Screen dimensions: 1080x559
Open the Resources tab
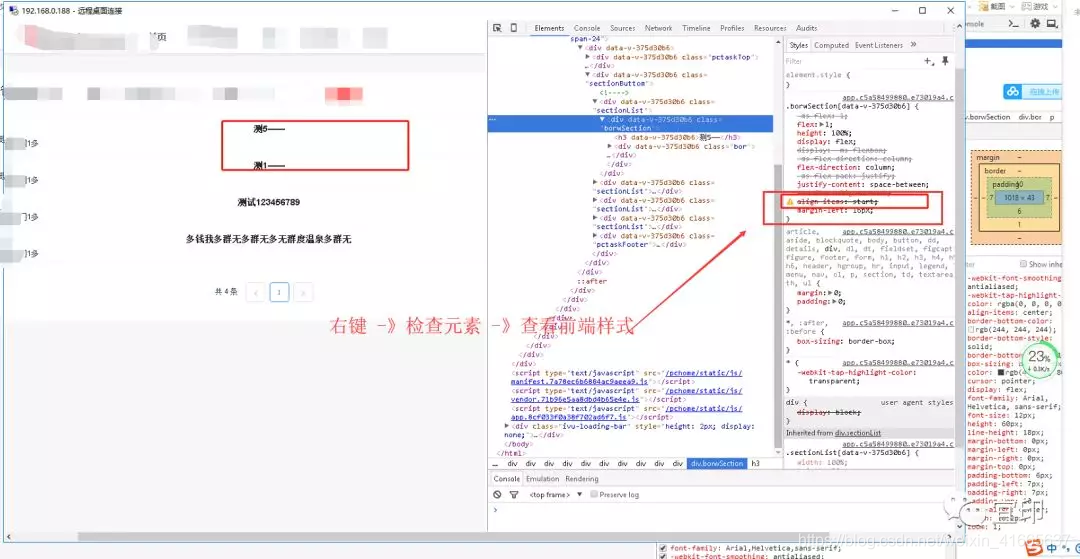click(x=770, y=28)
